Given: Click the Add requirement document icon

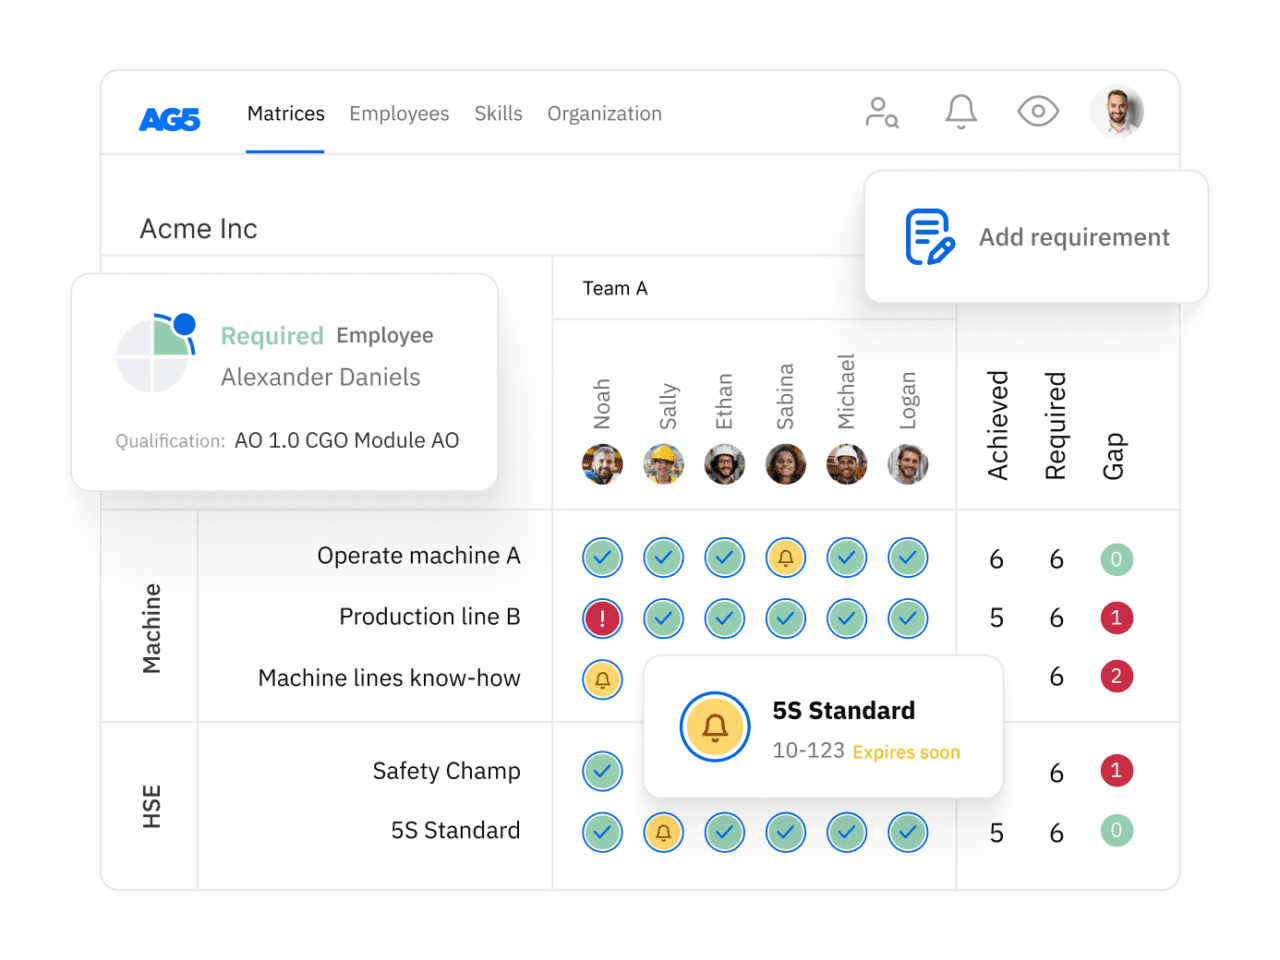Looking at the screenshot, I should [x=930, y=237].
